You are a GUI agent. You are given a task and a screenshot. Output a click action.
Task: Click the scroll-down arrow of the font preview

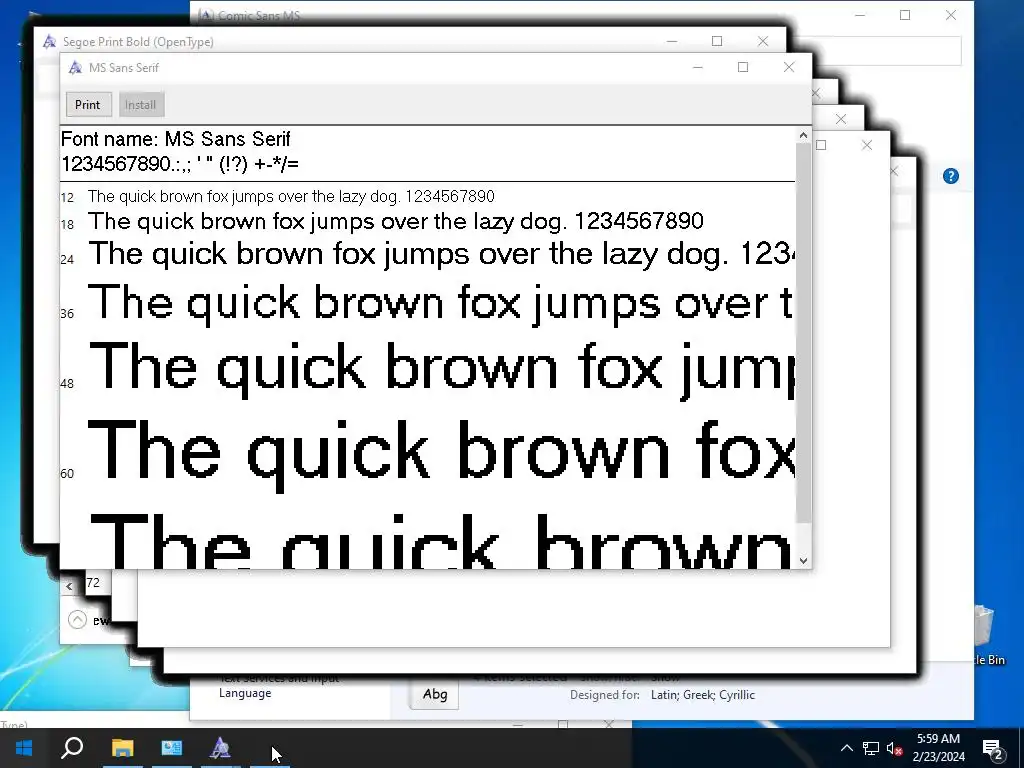point(803,560)
